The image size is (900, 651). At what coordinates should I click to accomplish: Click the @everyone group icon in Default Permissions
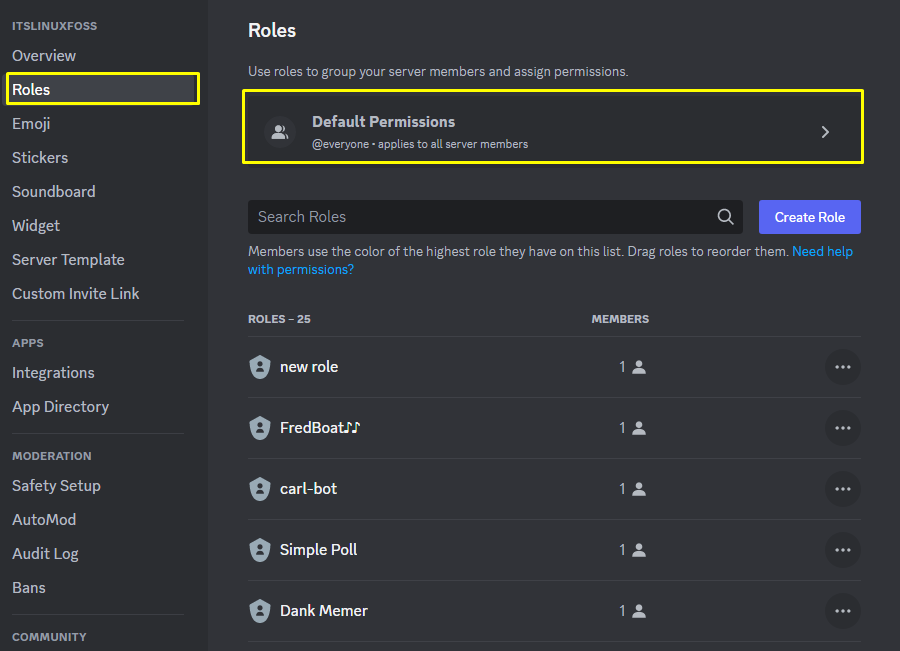click(280, 132)
